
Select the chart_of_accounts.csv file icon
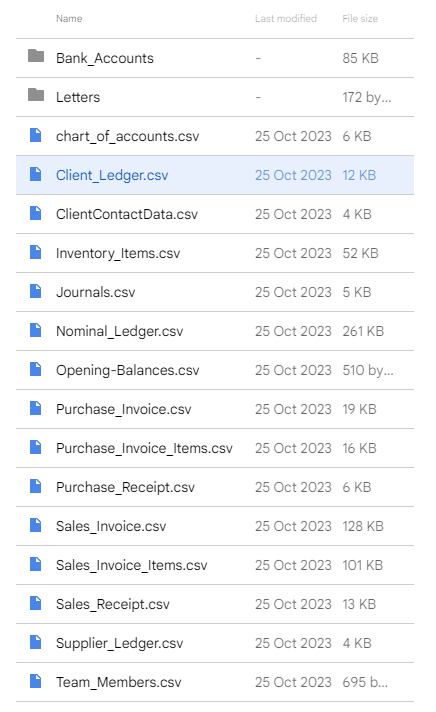click(x=35, y=135)
